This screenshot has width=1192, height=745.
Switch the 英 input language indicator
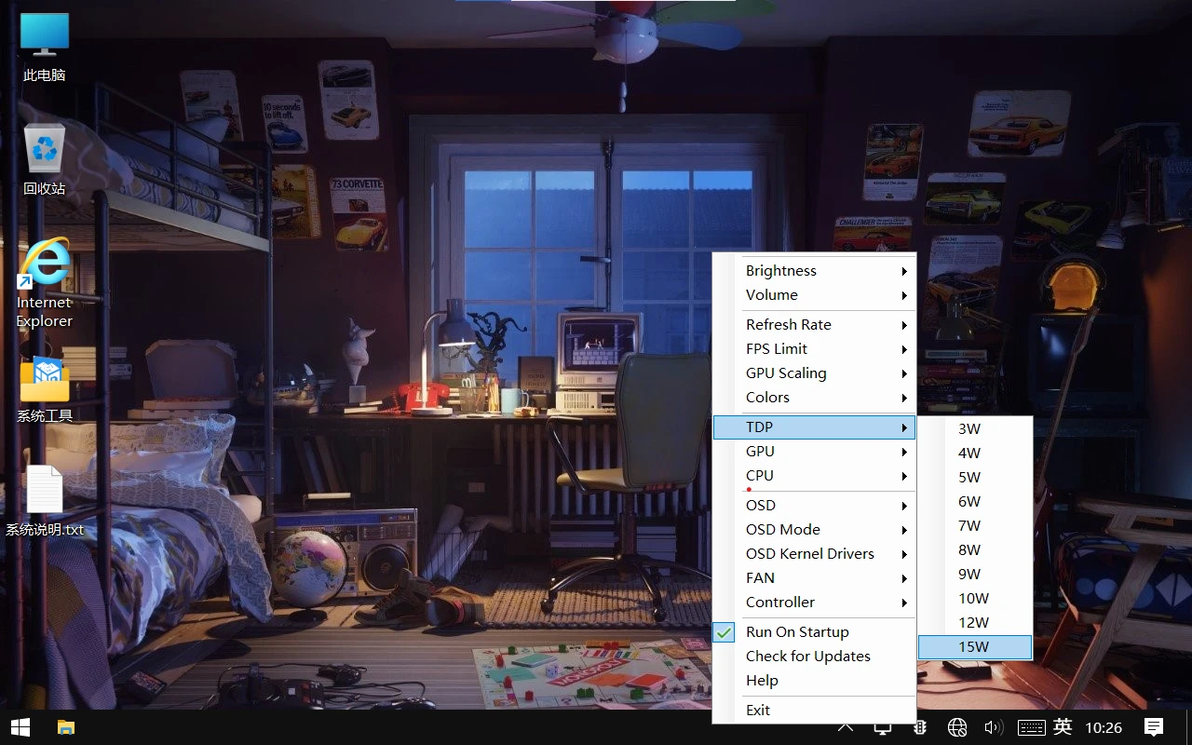point(1063,727)
